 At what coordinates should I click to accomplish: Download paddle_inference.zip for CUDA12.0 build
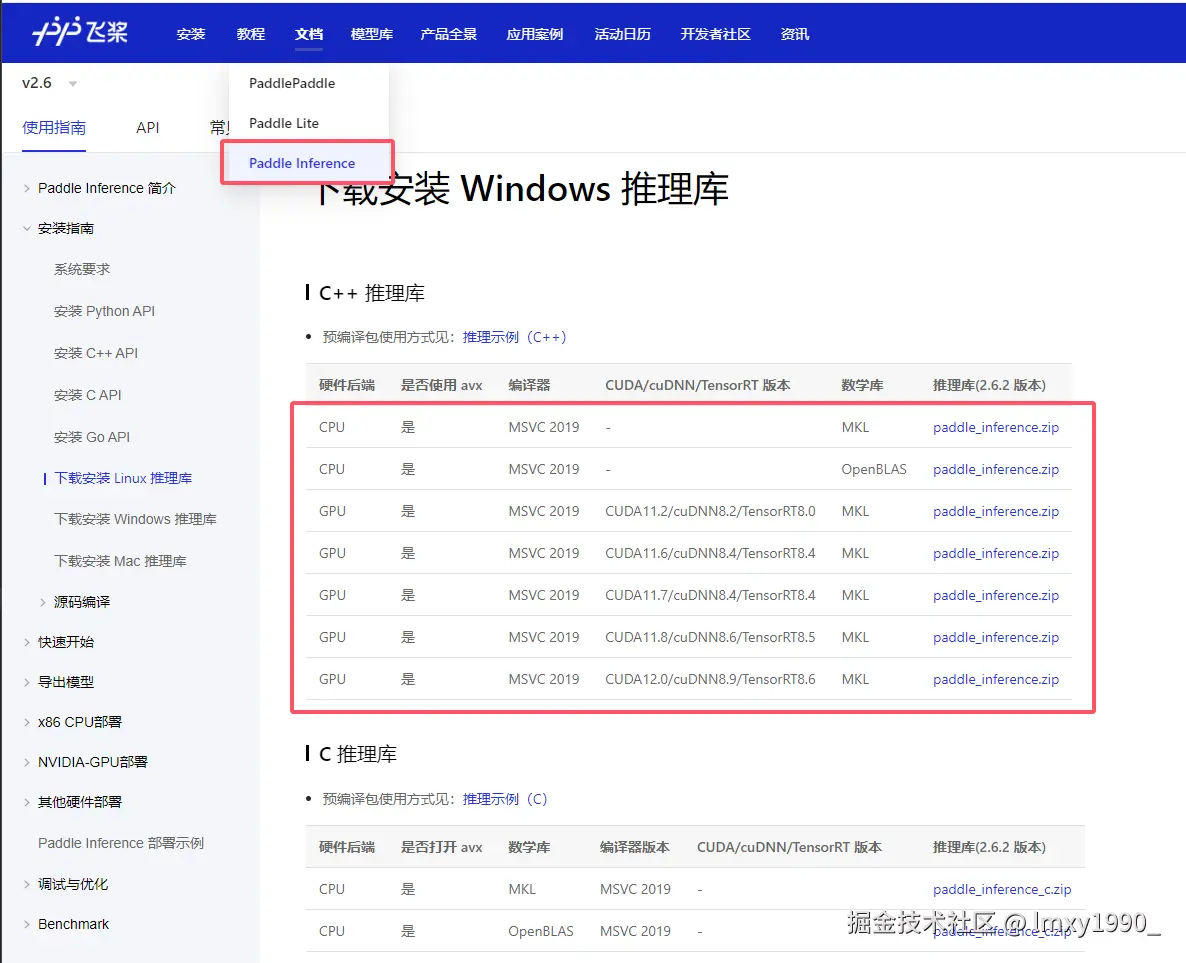pos(995,679)
